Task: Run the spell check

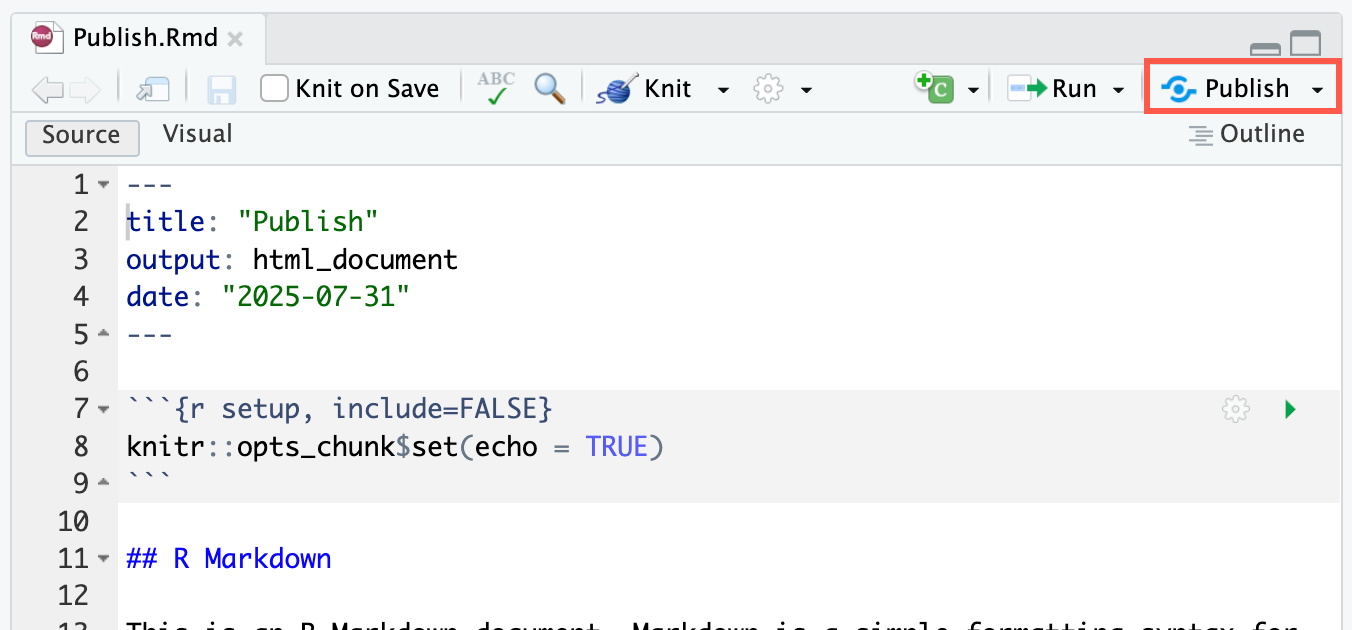Action: [494, 88]
